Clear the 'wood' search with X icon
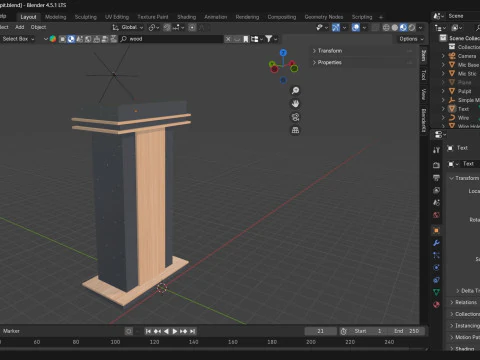Screen dimensions: 480x360 click(228, 39)
